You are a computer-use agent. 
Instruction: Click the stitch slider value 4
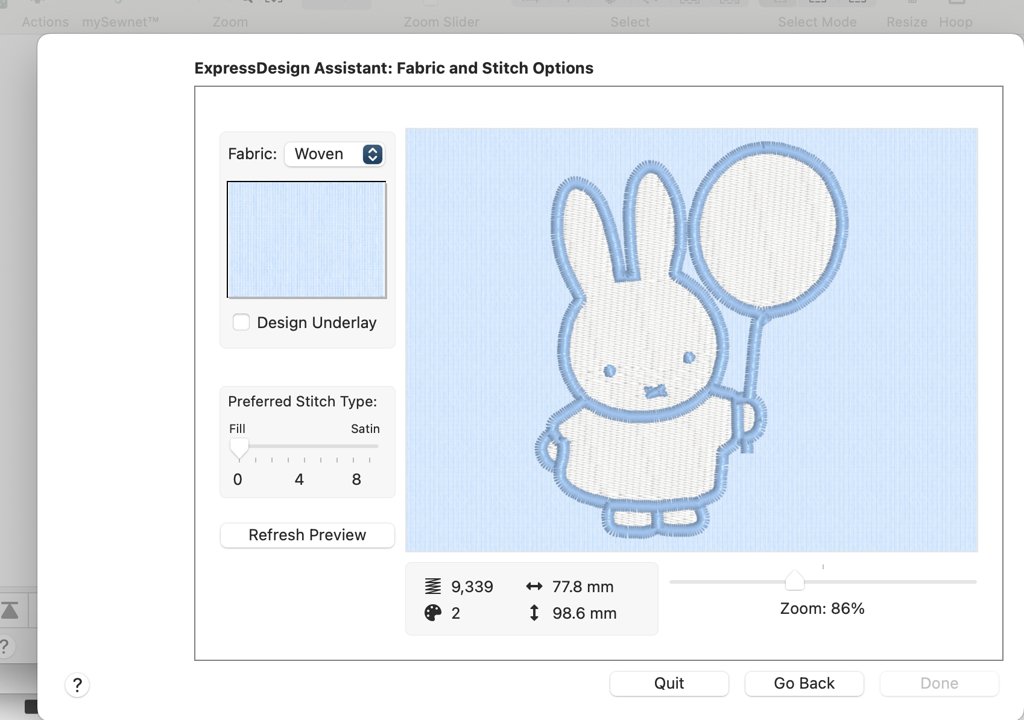coord(299,480)
